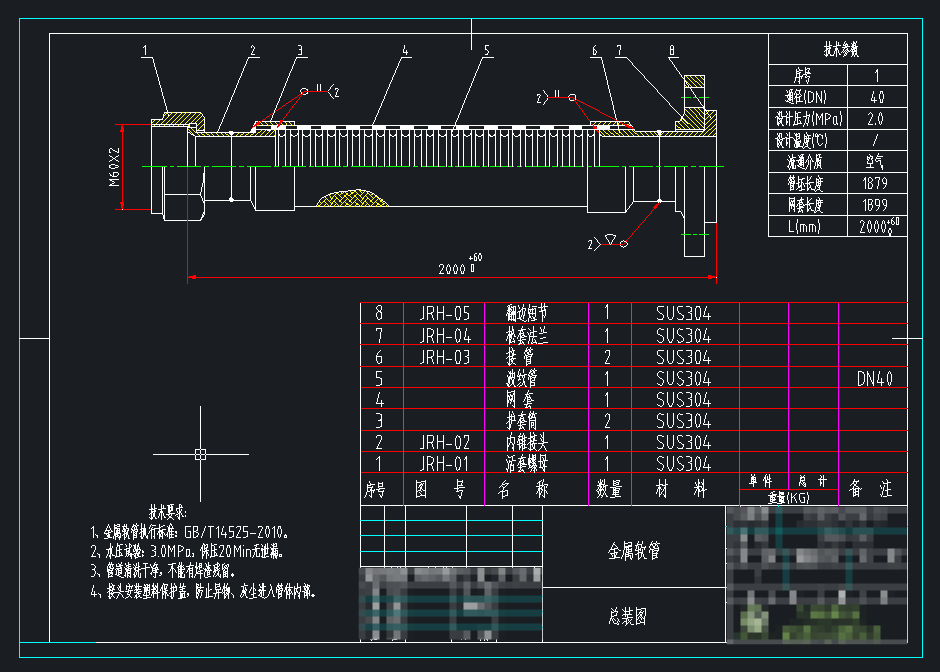
Task: Click the JRH-03 drawing number cell
Action: 444,357
